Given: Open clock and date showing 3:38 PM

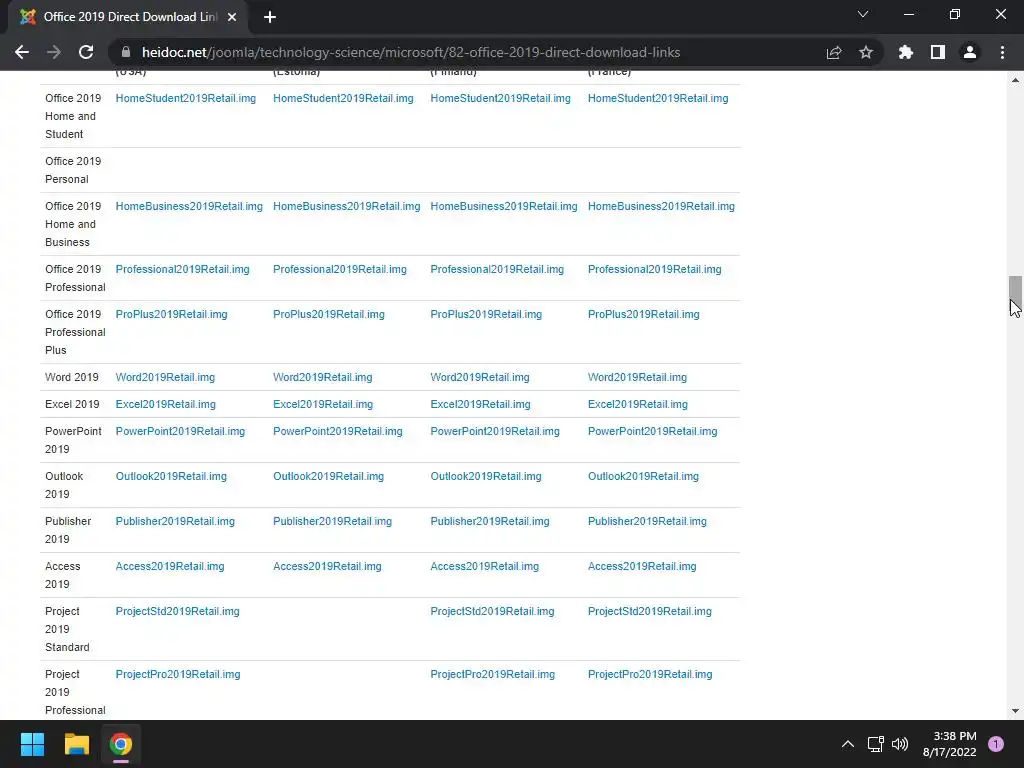Looking at the screenshot, I should pyautogui.click(x=950, y=744).
